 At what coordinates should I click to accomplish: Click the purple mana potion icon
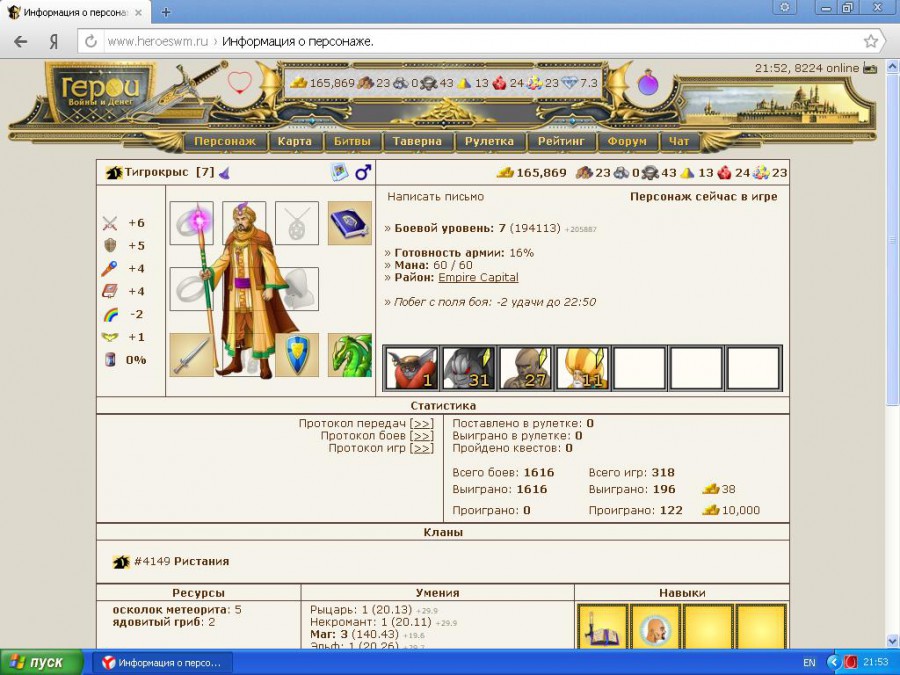tap(649, 83)
